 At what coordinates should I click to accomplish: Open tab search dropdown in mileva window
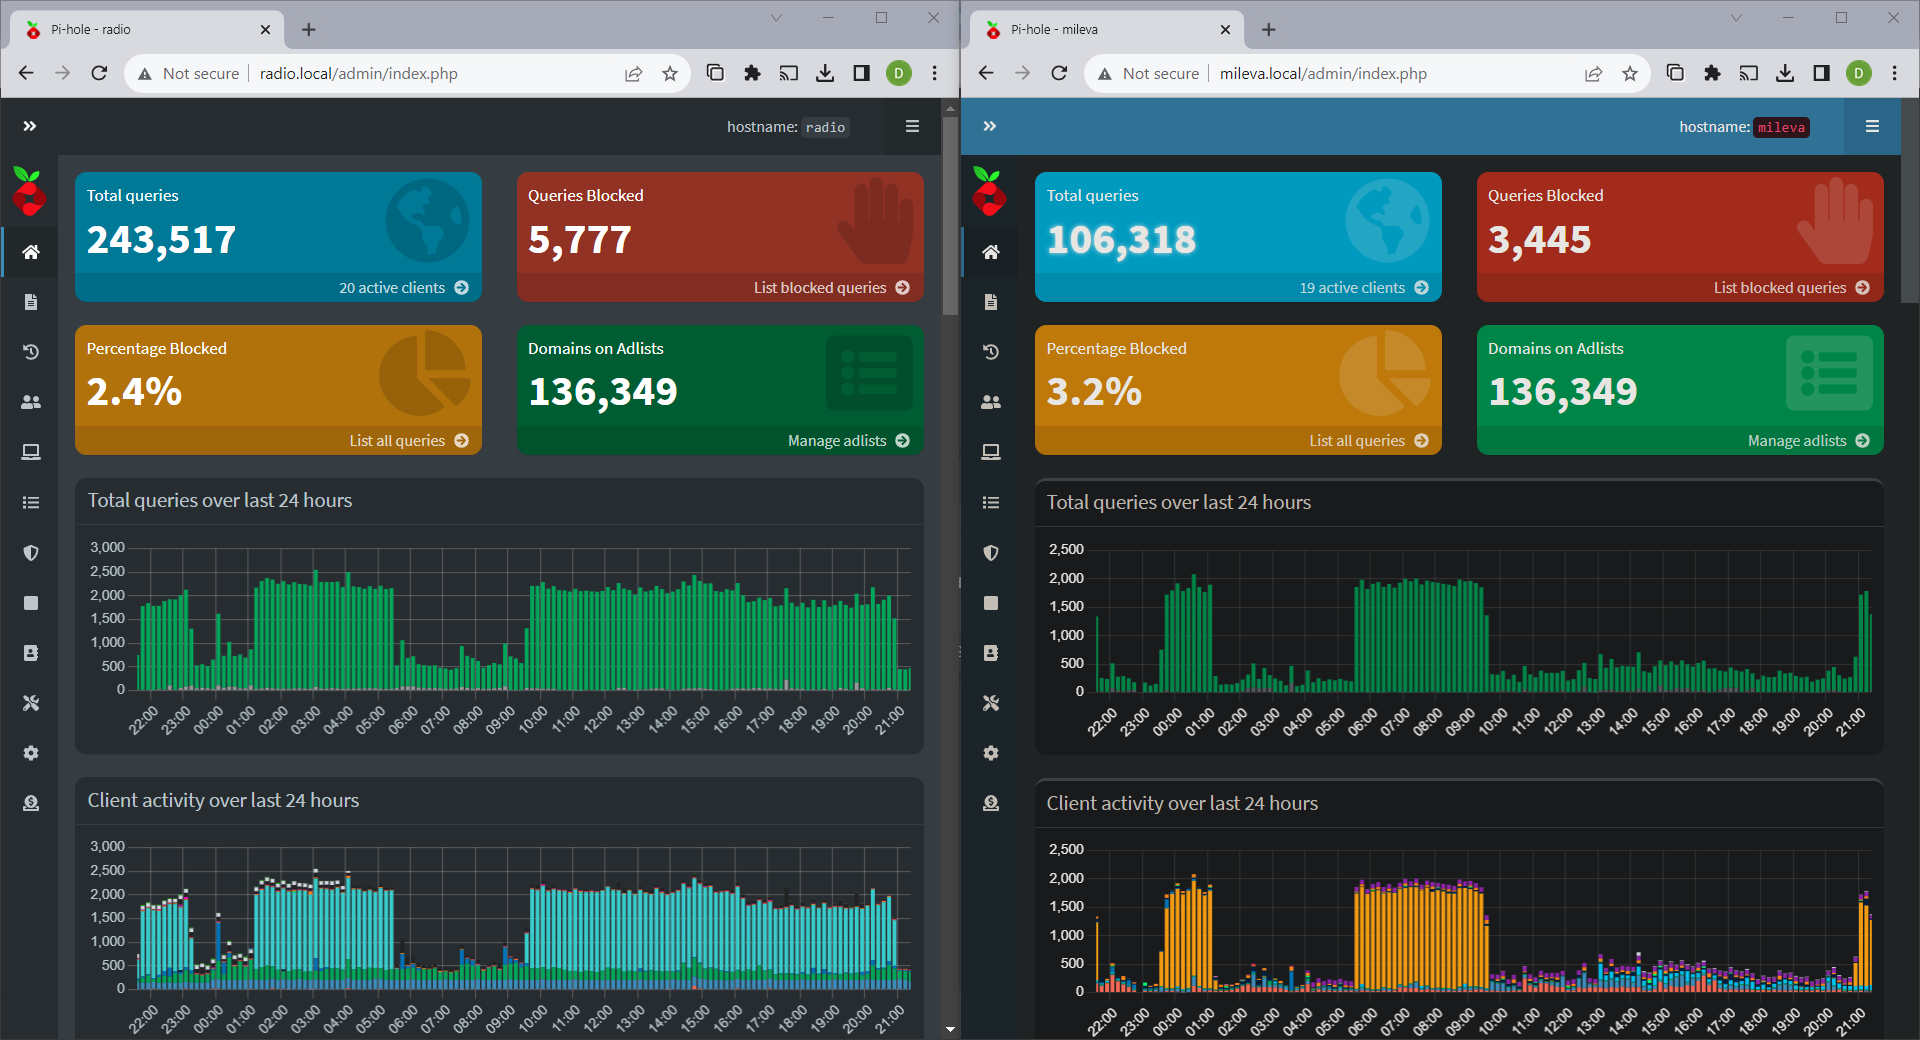tap(1736, 18)
